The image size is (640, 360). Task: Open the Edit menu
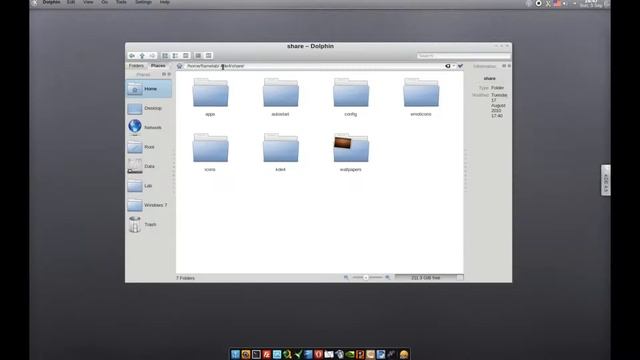pyautogui.click(x=71, y=2)
